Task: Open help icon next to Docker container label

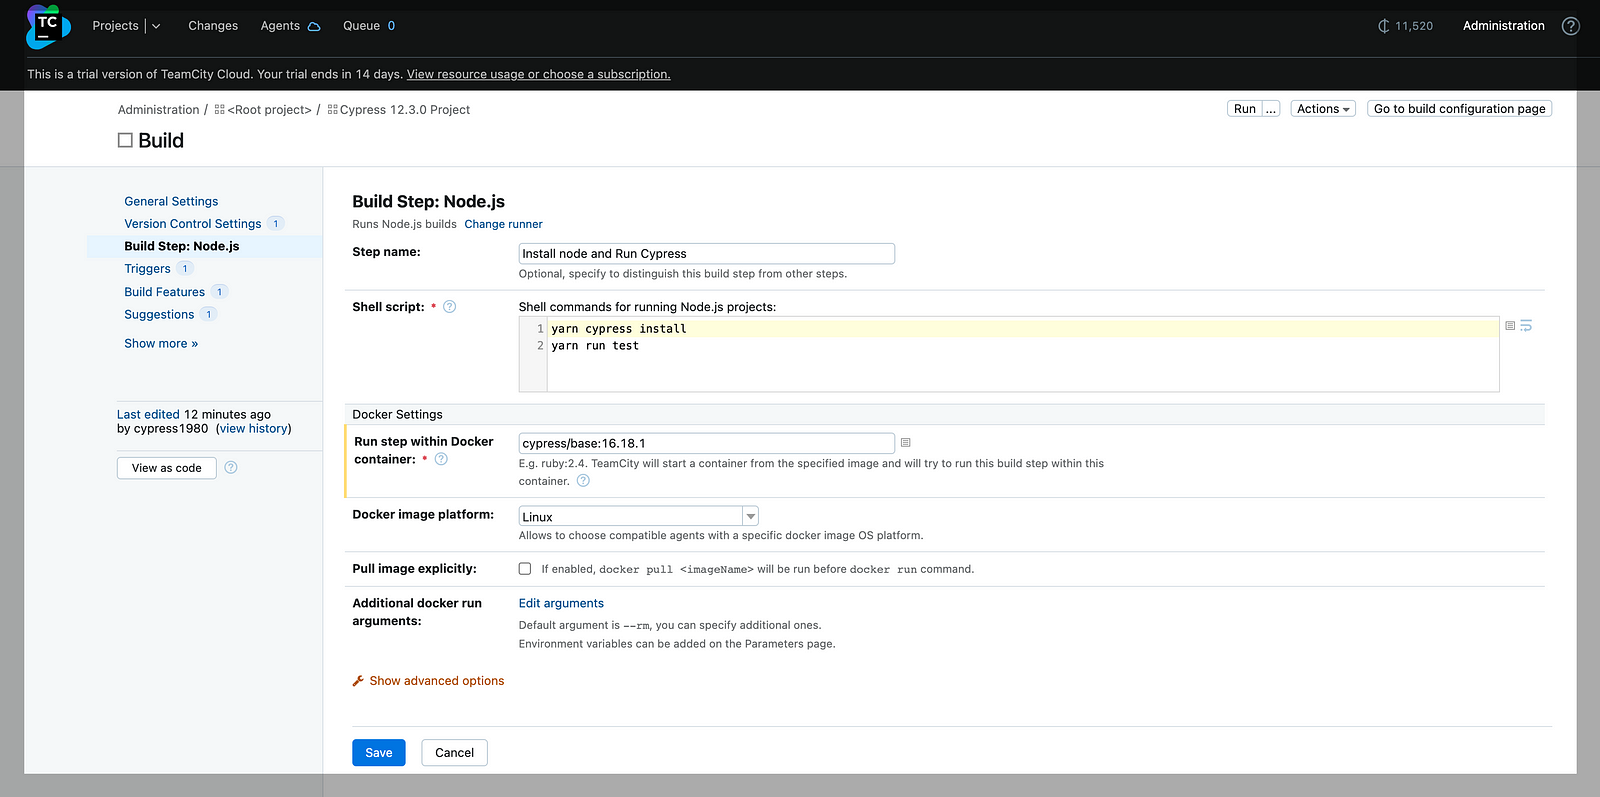Action: [x=441, y=459]
